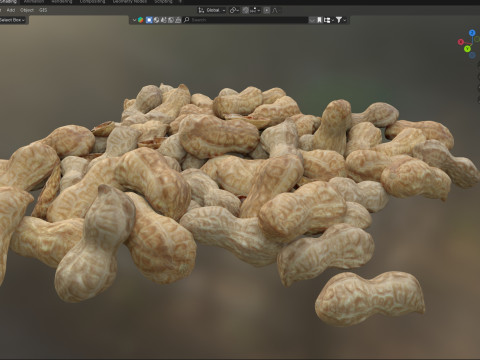The height and width of the screenshot is (360, 480).
Task: Click the colorful multicolor icon in lower toolbar
Action: (x=141, y=20)
